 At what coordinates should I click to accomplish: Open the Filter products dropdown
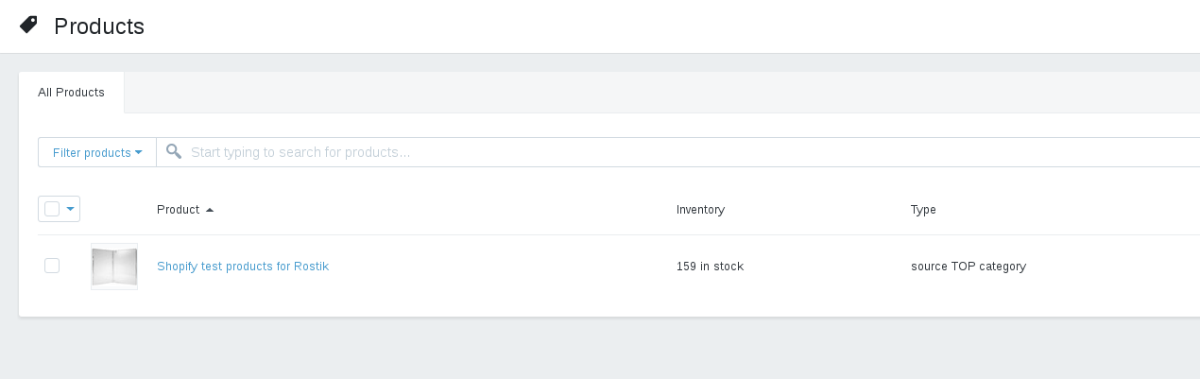point(97,152)
